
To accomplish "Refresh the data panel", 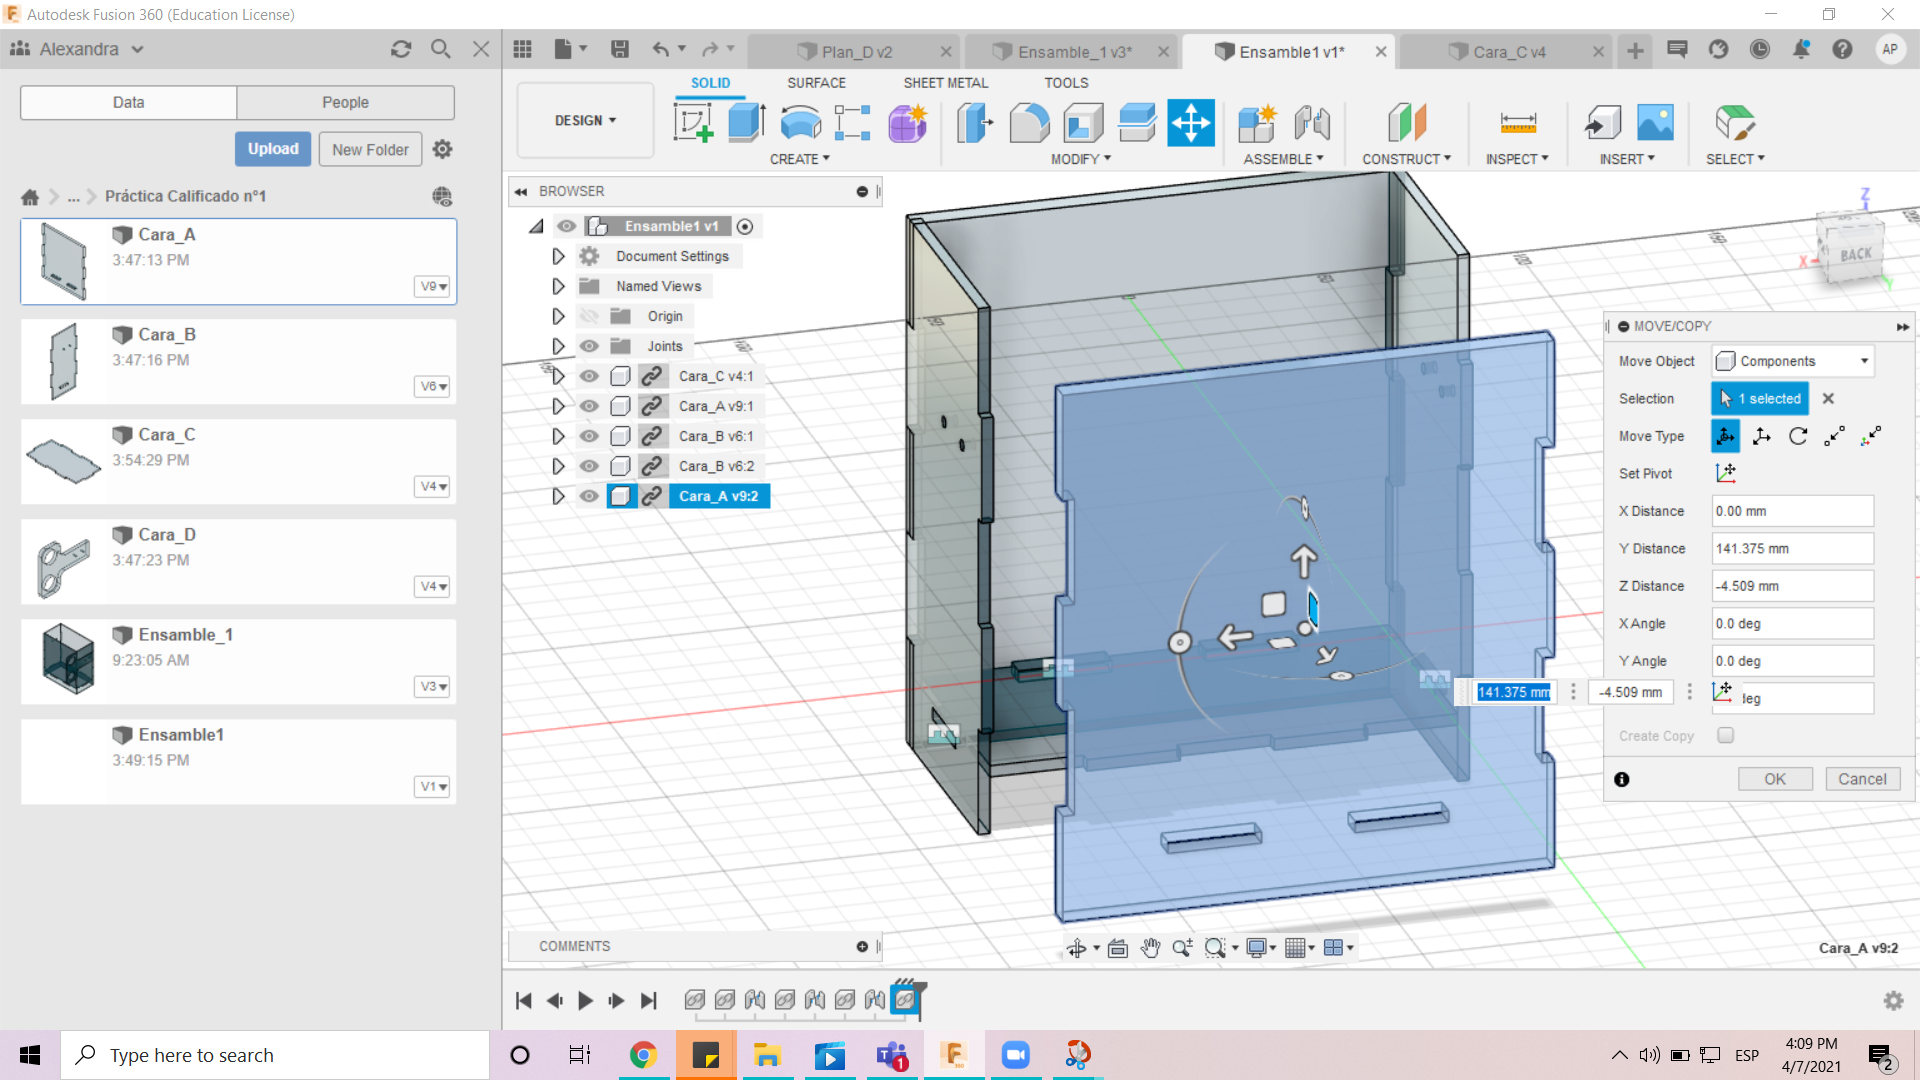I will tap(401, 49).
